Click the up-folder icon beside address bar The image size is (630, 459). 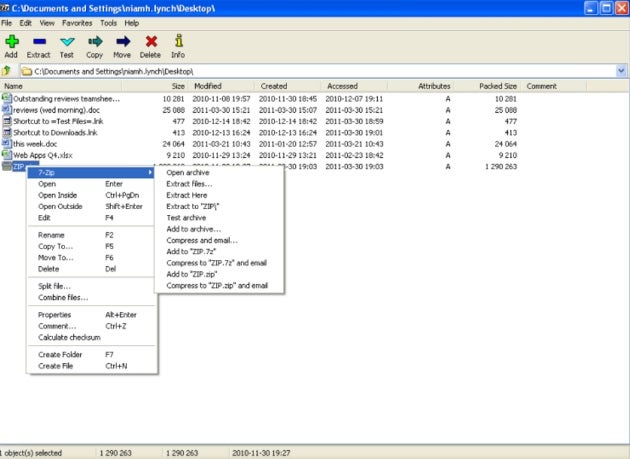8,72
